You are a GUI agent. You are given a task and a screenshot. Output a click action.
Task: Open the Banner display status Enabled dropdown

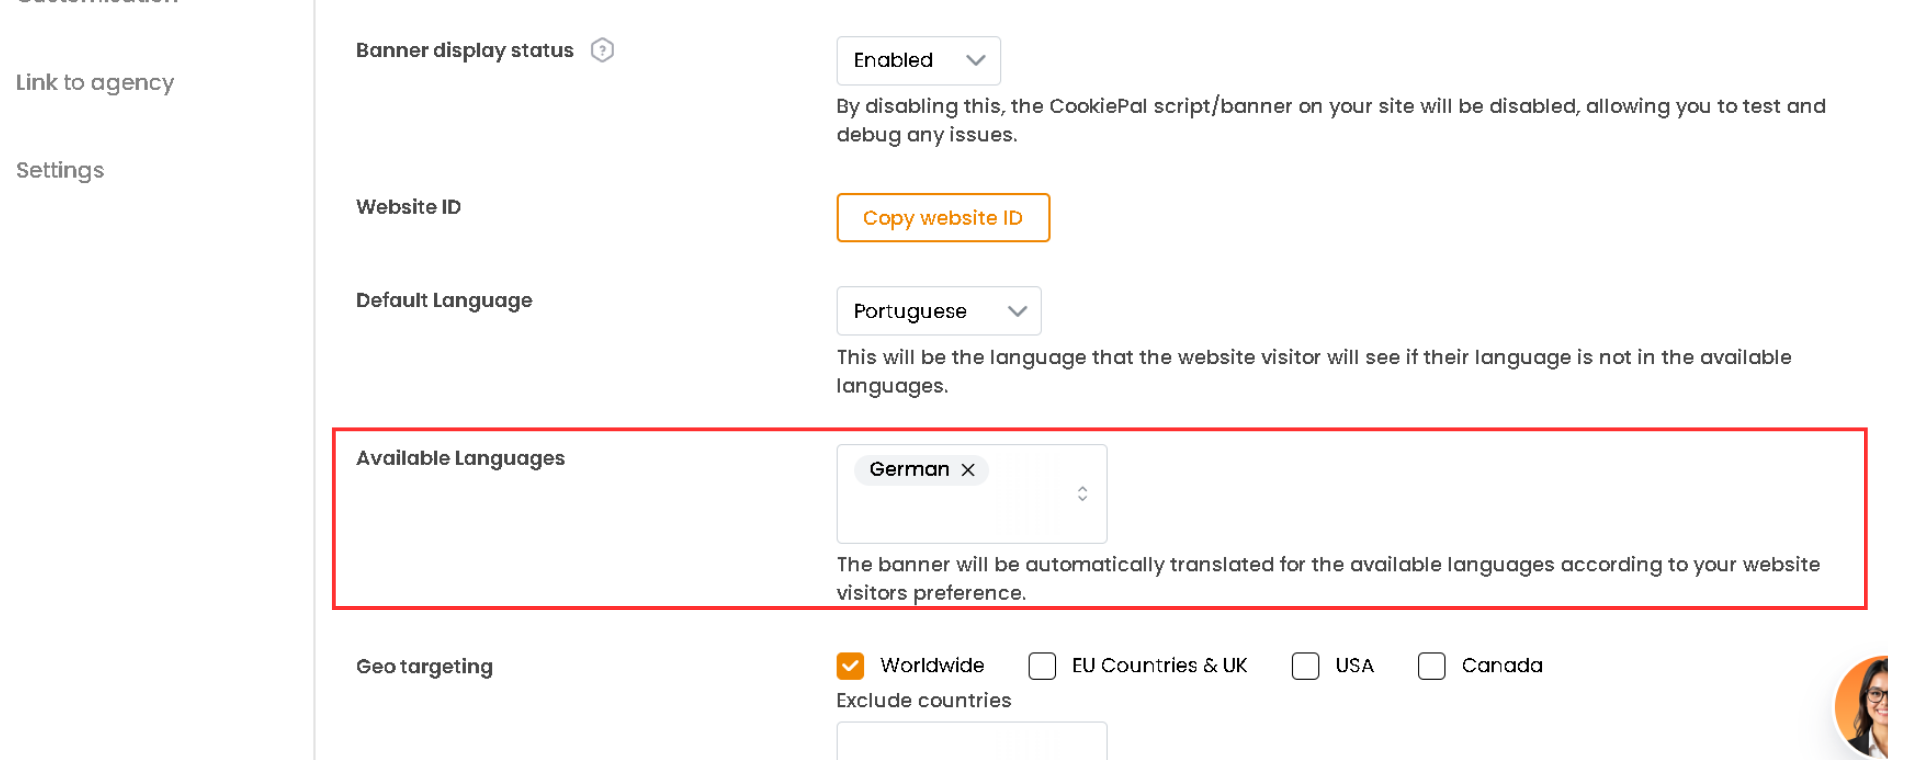click(x=918, y=61)
